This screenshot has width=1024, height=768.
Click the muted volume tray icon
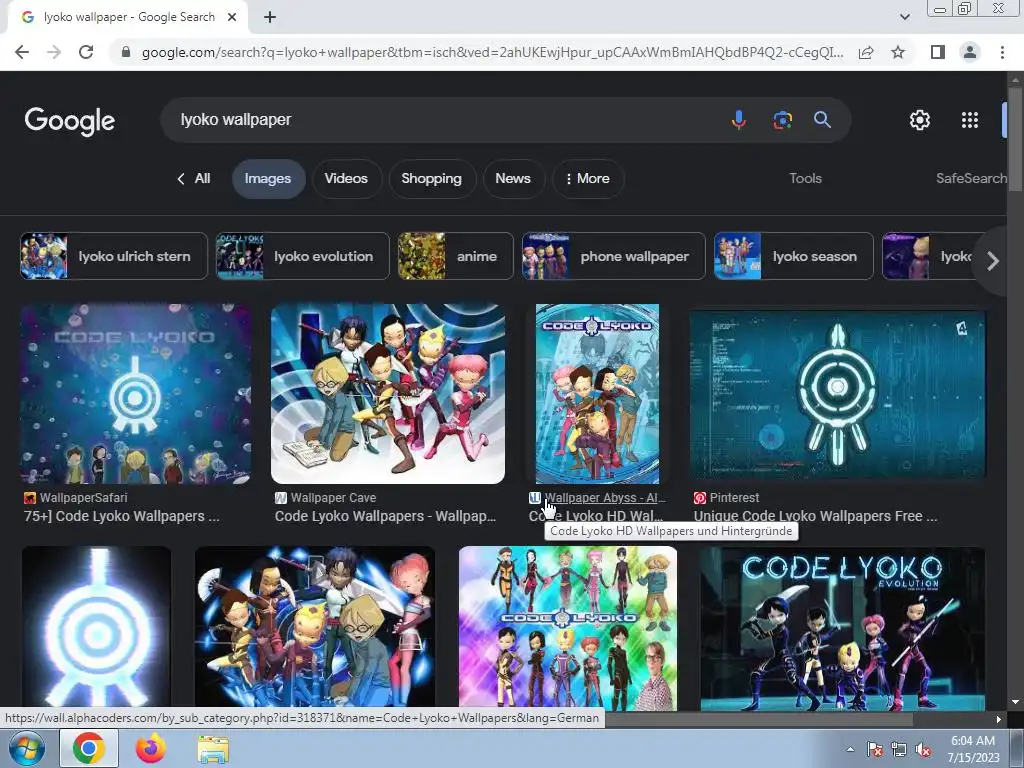[x=923, y=749]
